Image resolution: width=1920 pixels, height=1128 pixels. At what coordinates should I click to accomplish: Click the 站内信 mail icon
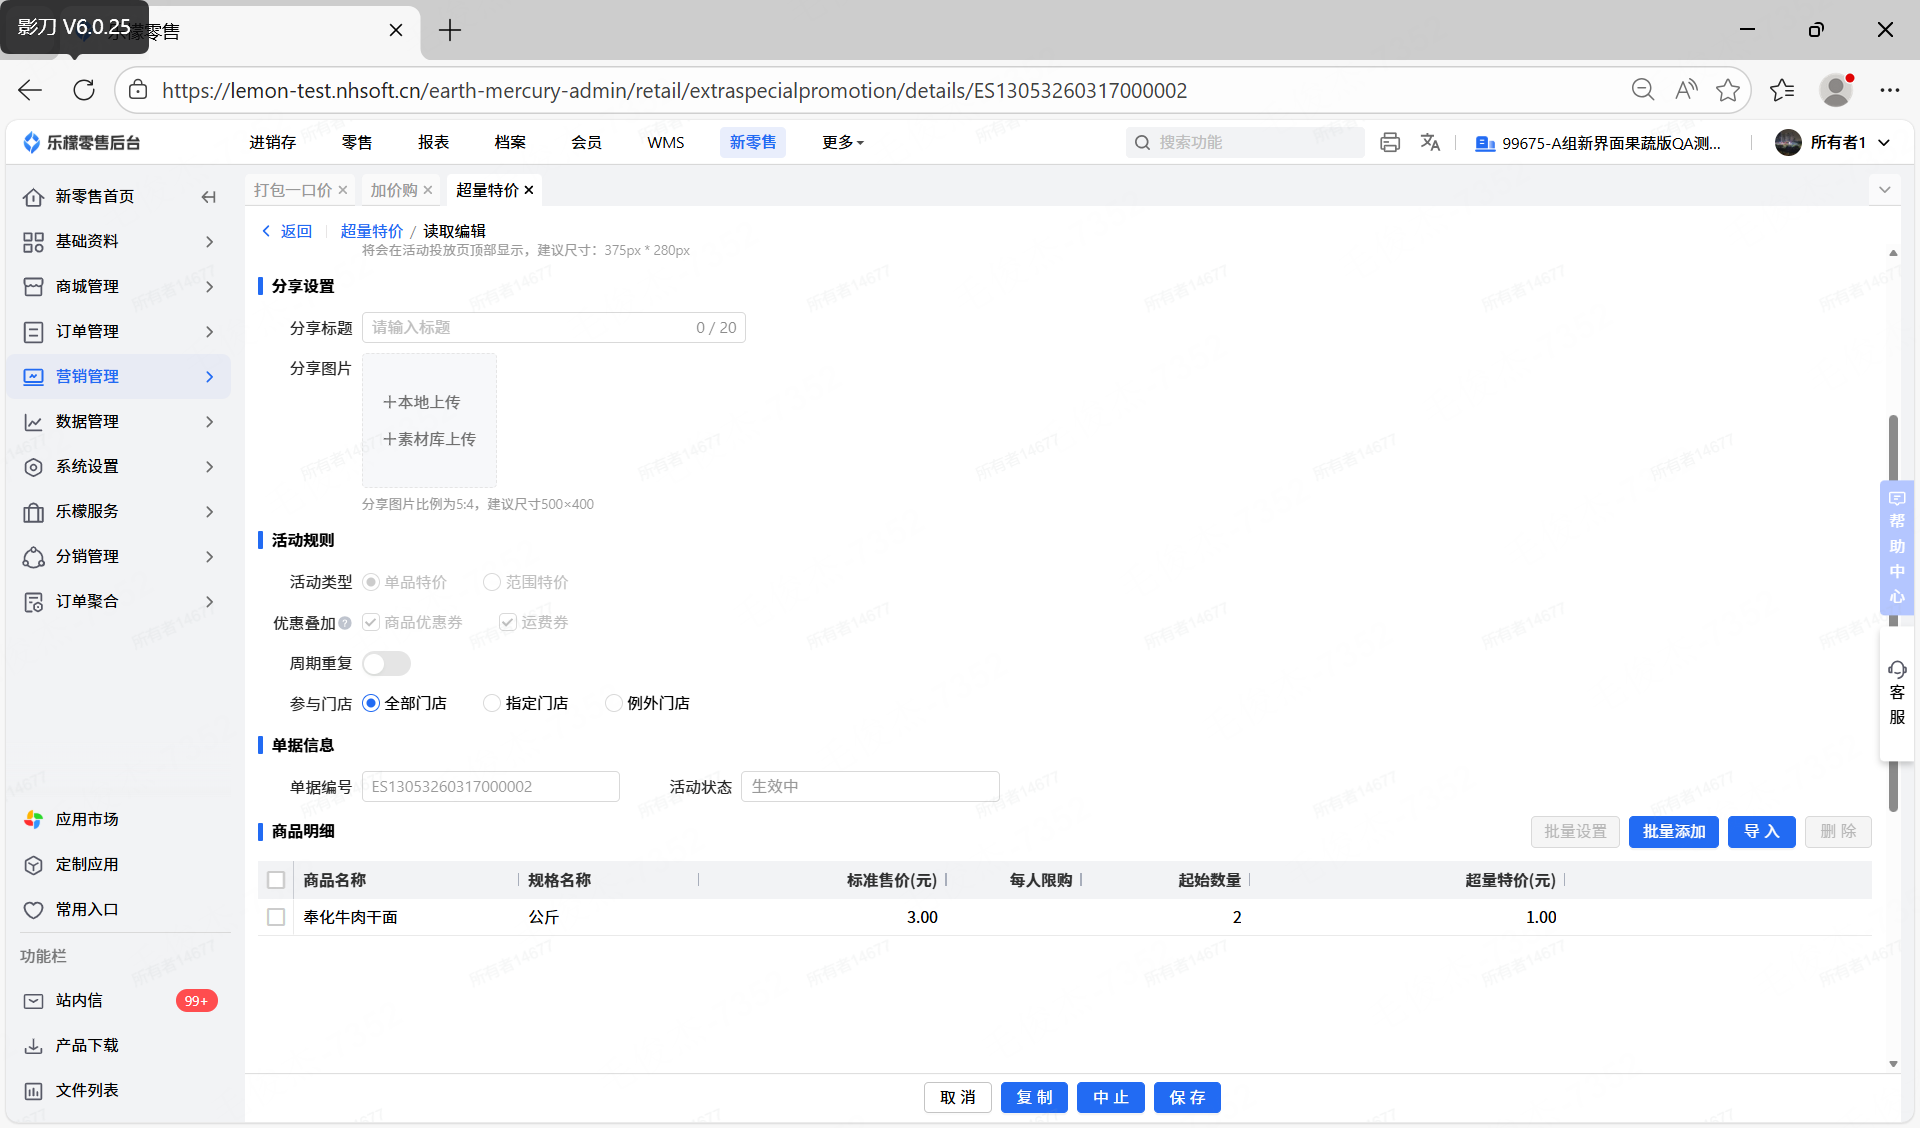pos(34,1001)
